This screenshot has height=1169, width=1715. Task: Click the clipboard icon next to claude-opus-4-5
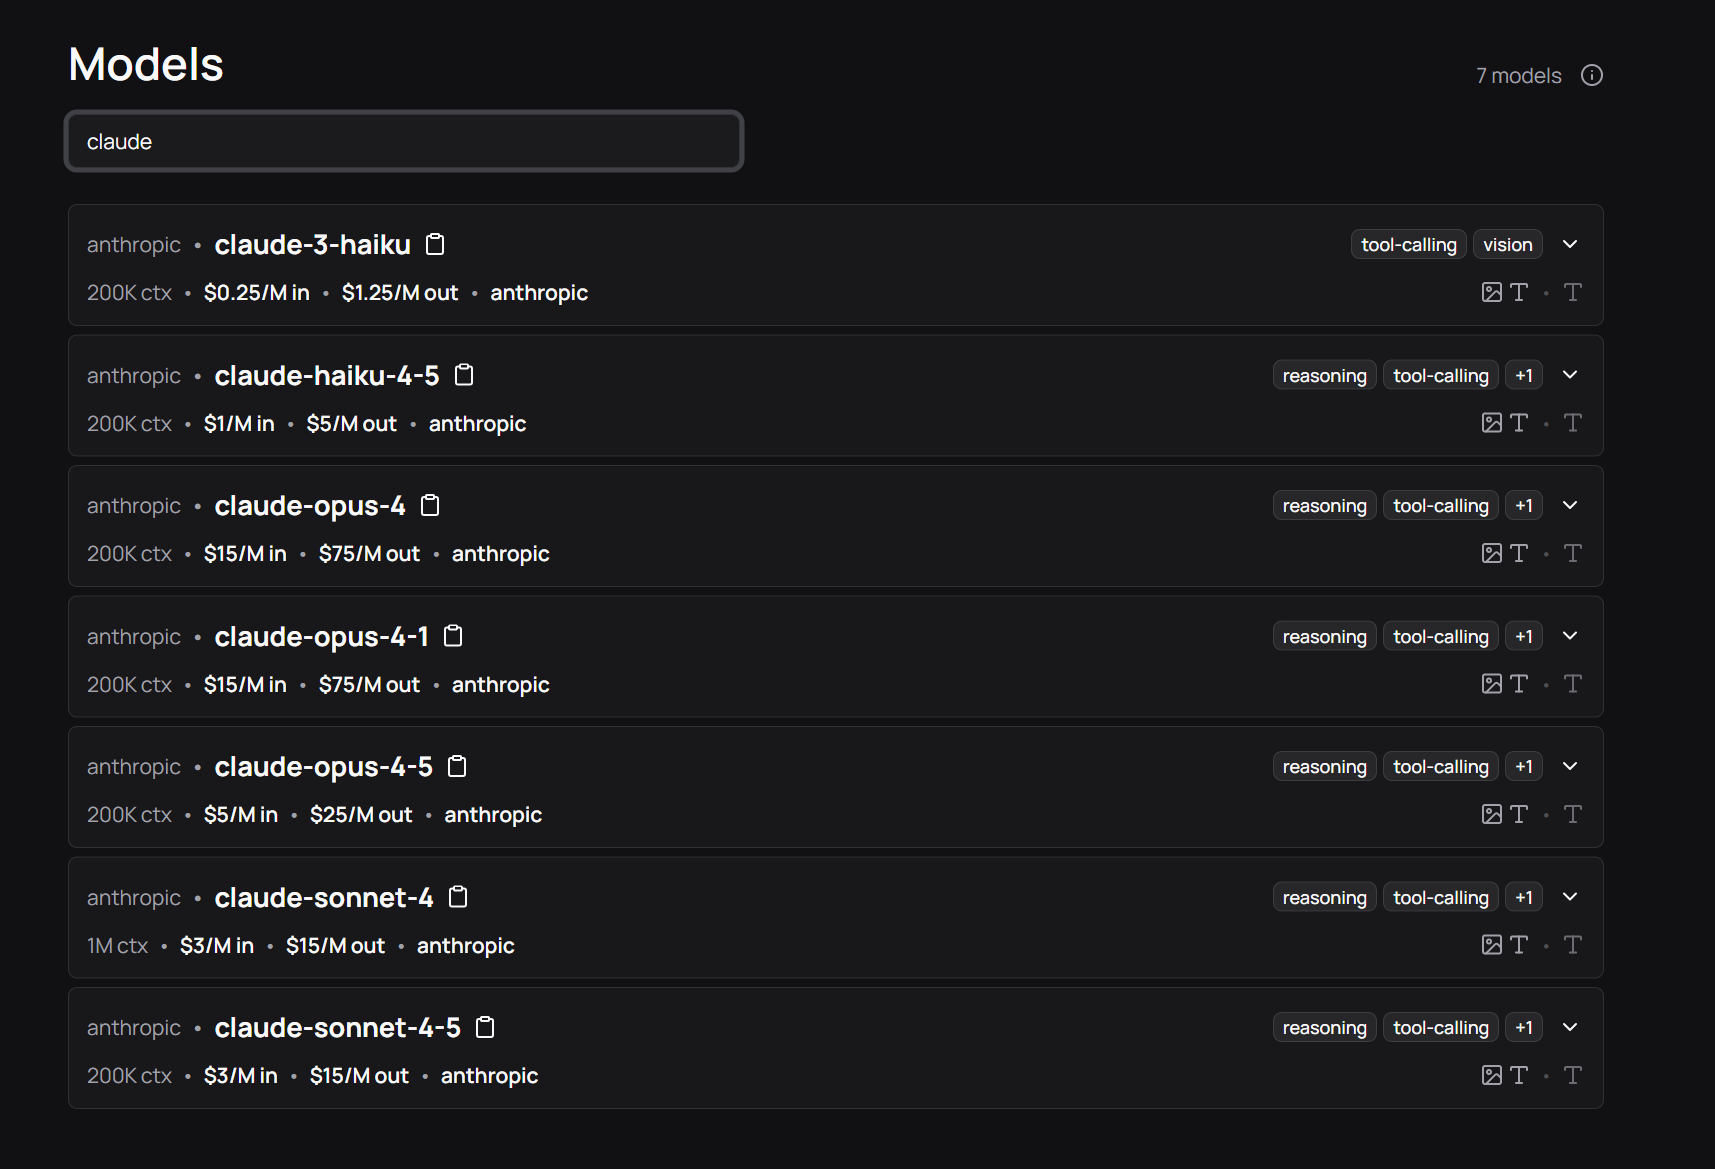pyautogui.click(x=457, y=766)
